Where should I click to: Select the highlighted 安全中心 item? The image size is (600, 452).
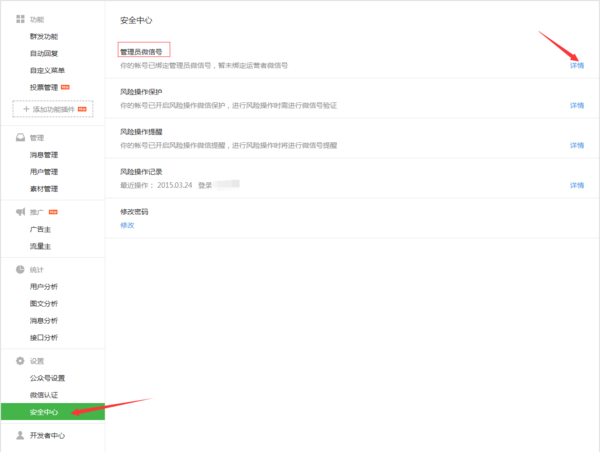(x=53, y=412)
